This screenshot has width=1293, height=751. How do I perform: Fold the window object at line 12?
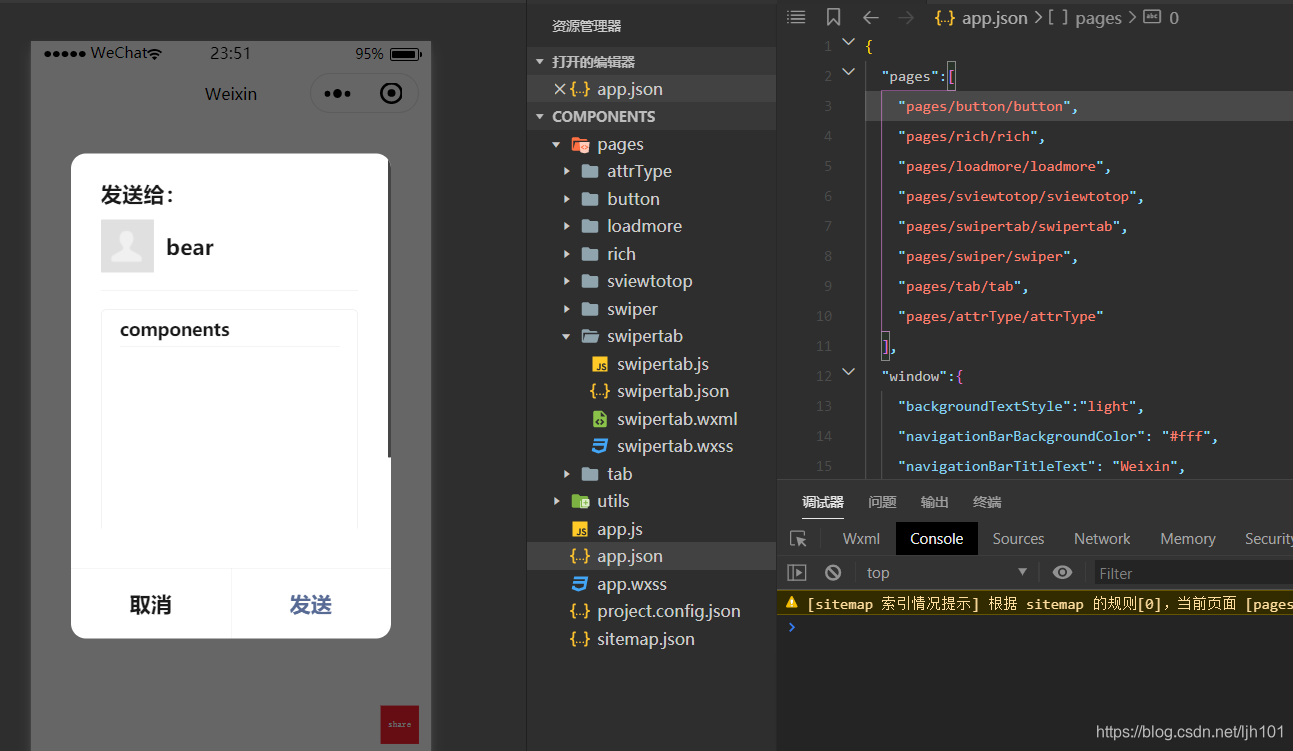[848, 372]
